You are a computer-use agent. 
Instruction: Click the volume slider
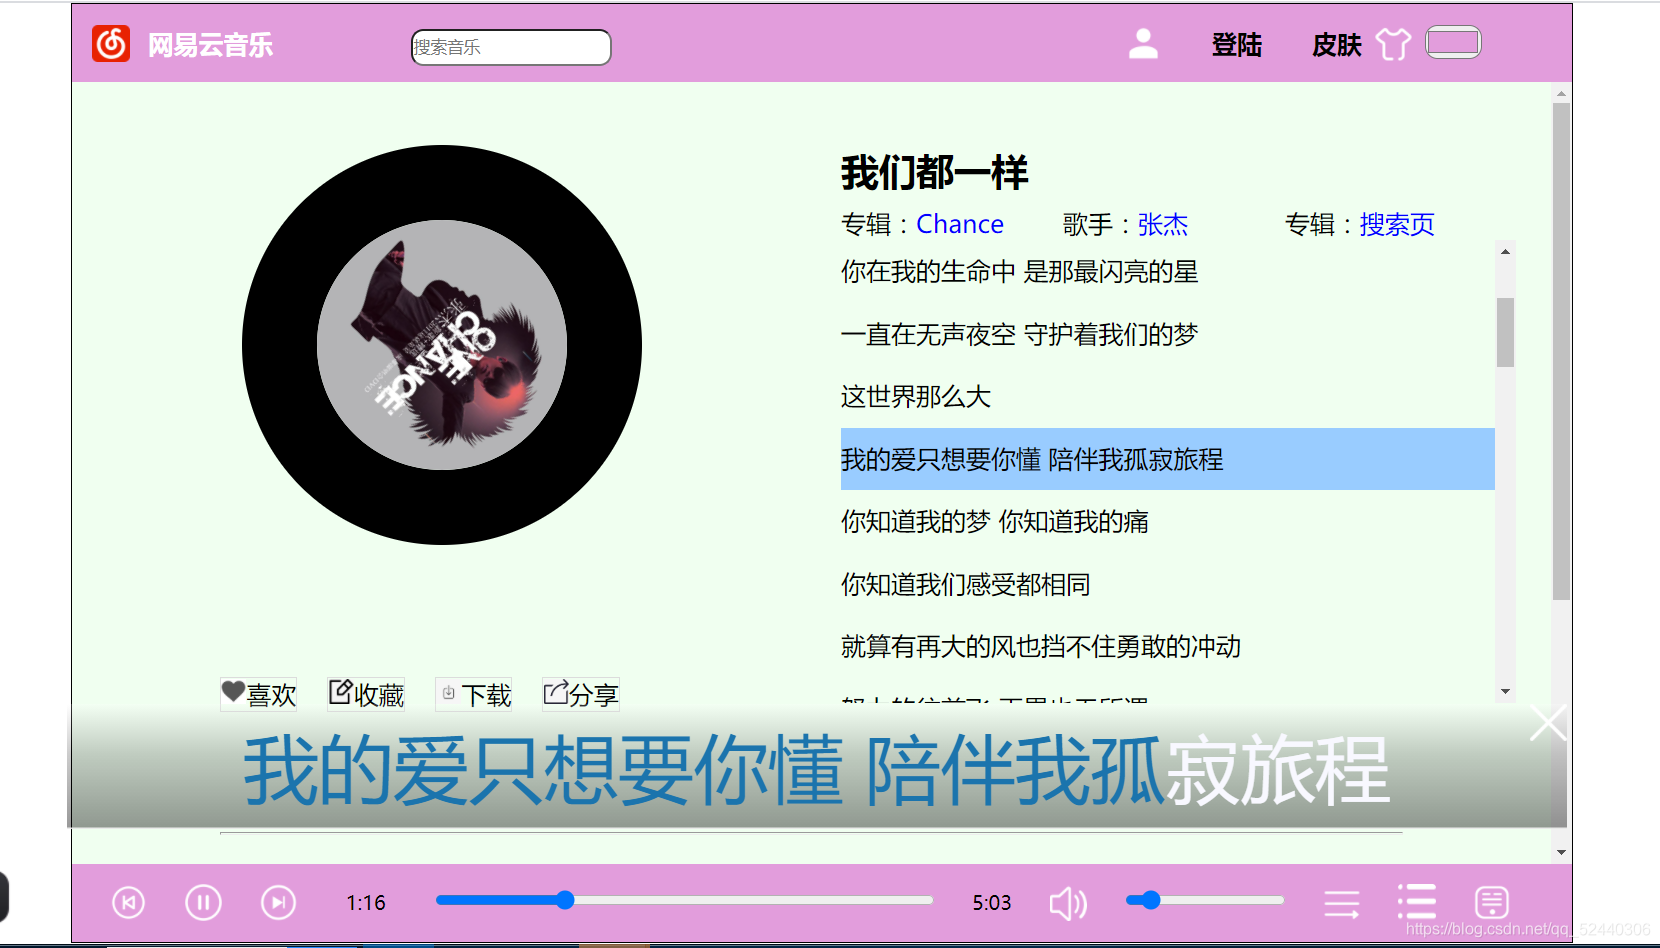[1205, 900]
